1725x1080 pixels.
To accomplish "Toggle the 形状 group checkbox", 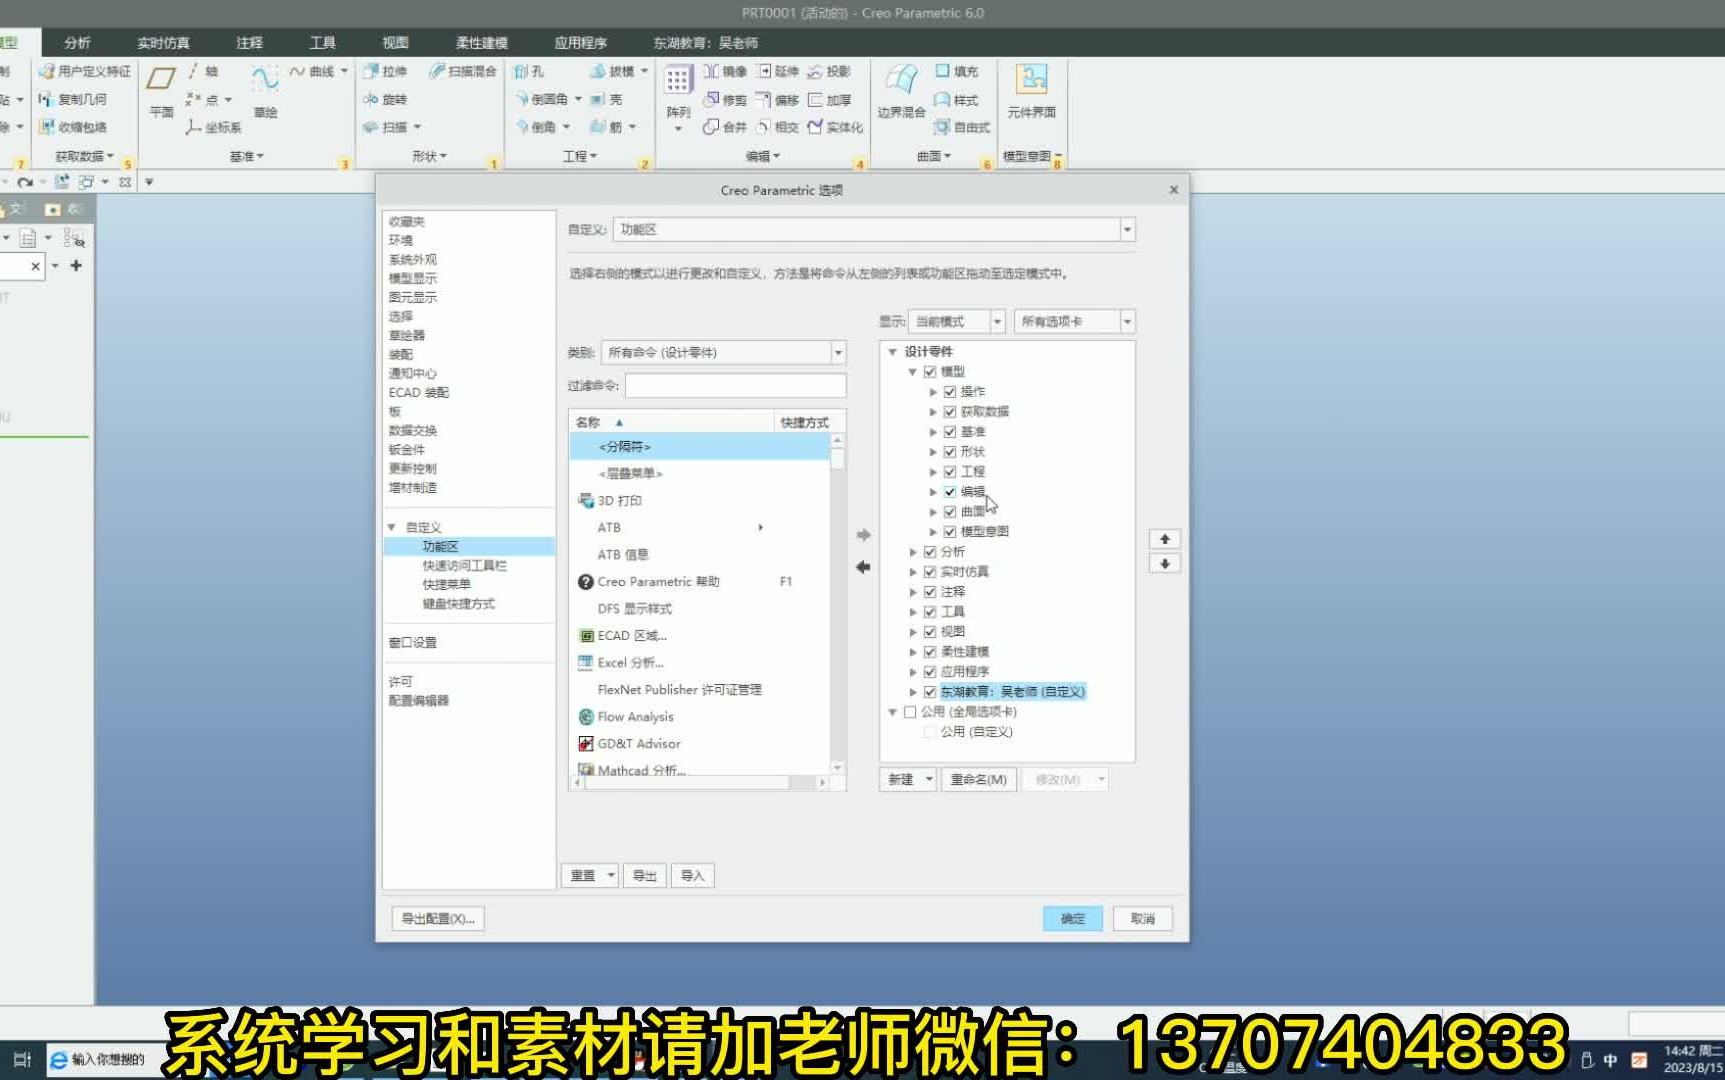I will pos(950,451).
